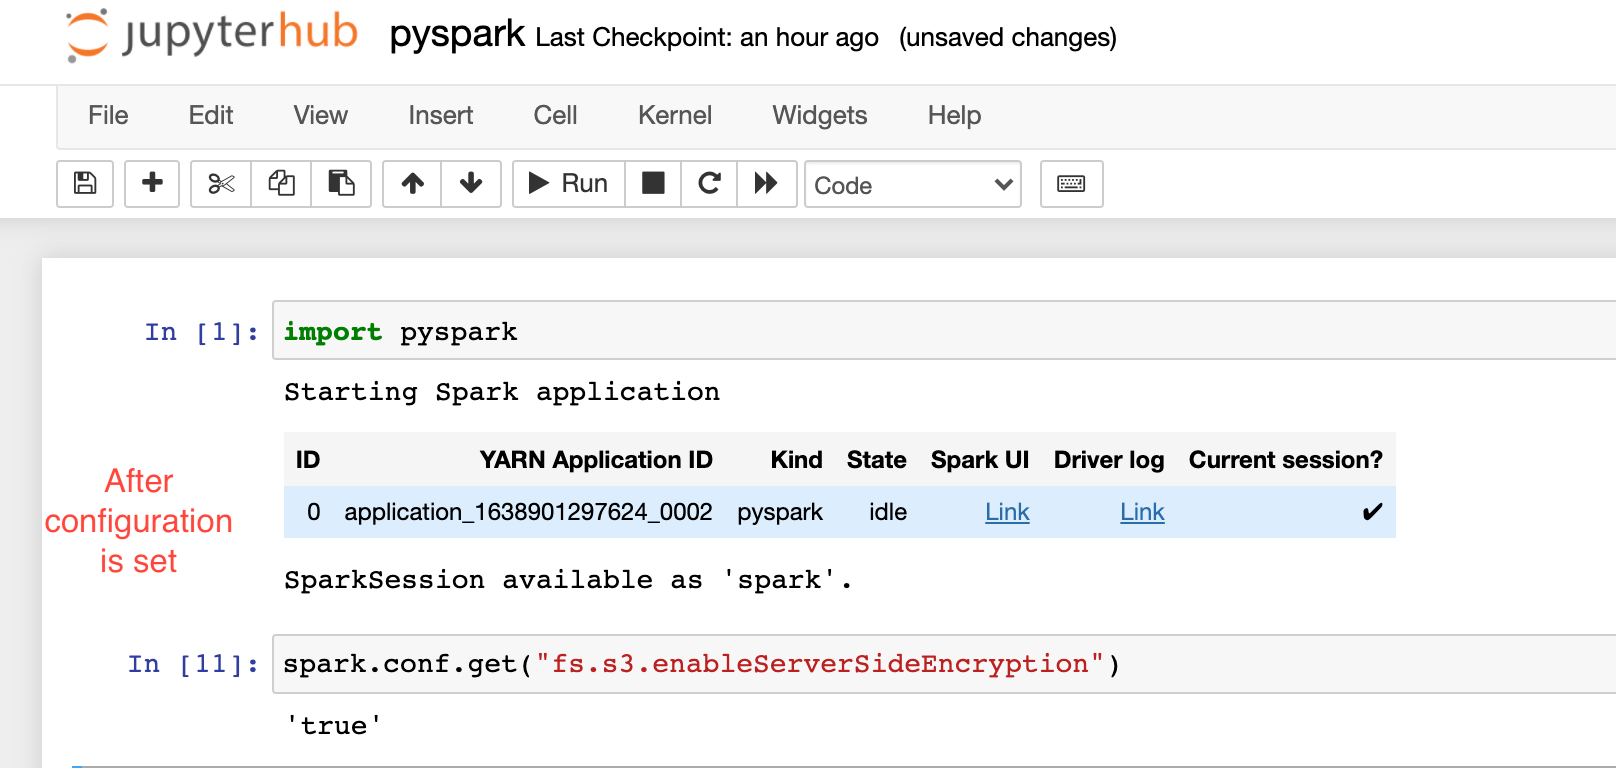Open the Driver log link
Image resolution: width=1616 pixels, height=768 pixels.
(x=1142, y=512)
